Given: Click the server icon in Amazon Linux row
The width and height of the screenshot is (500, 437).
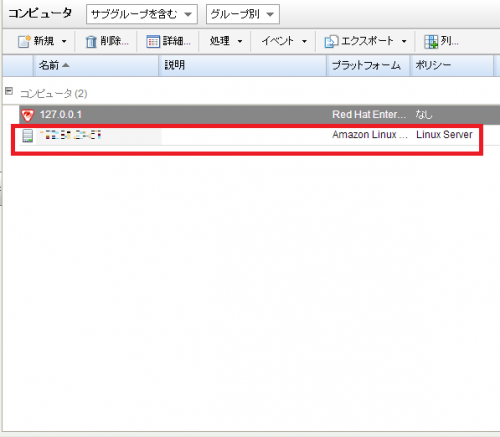Looking at the screenshot, I should tap(28, 136).
